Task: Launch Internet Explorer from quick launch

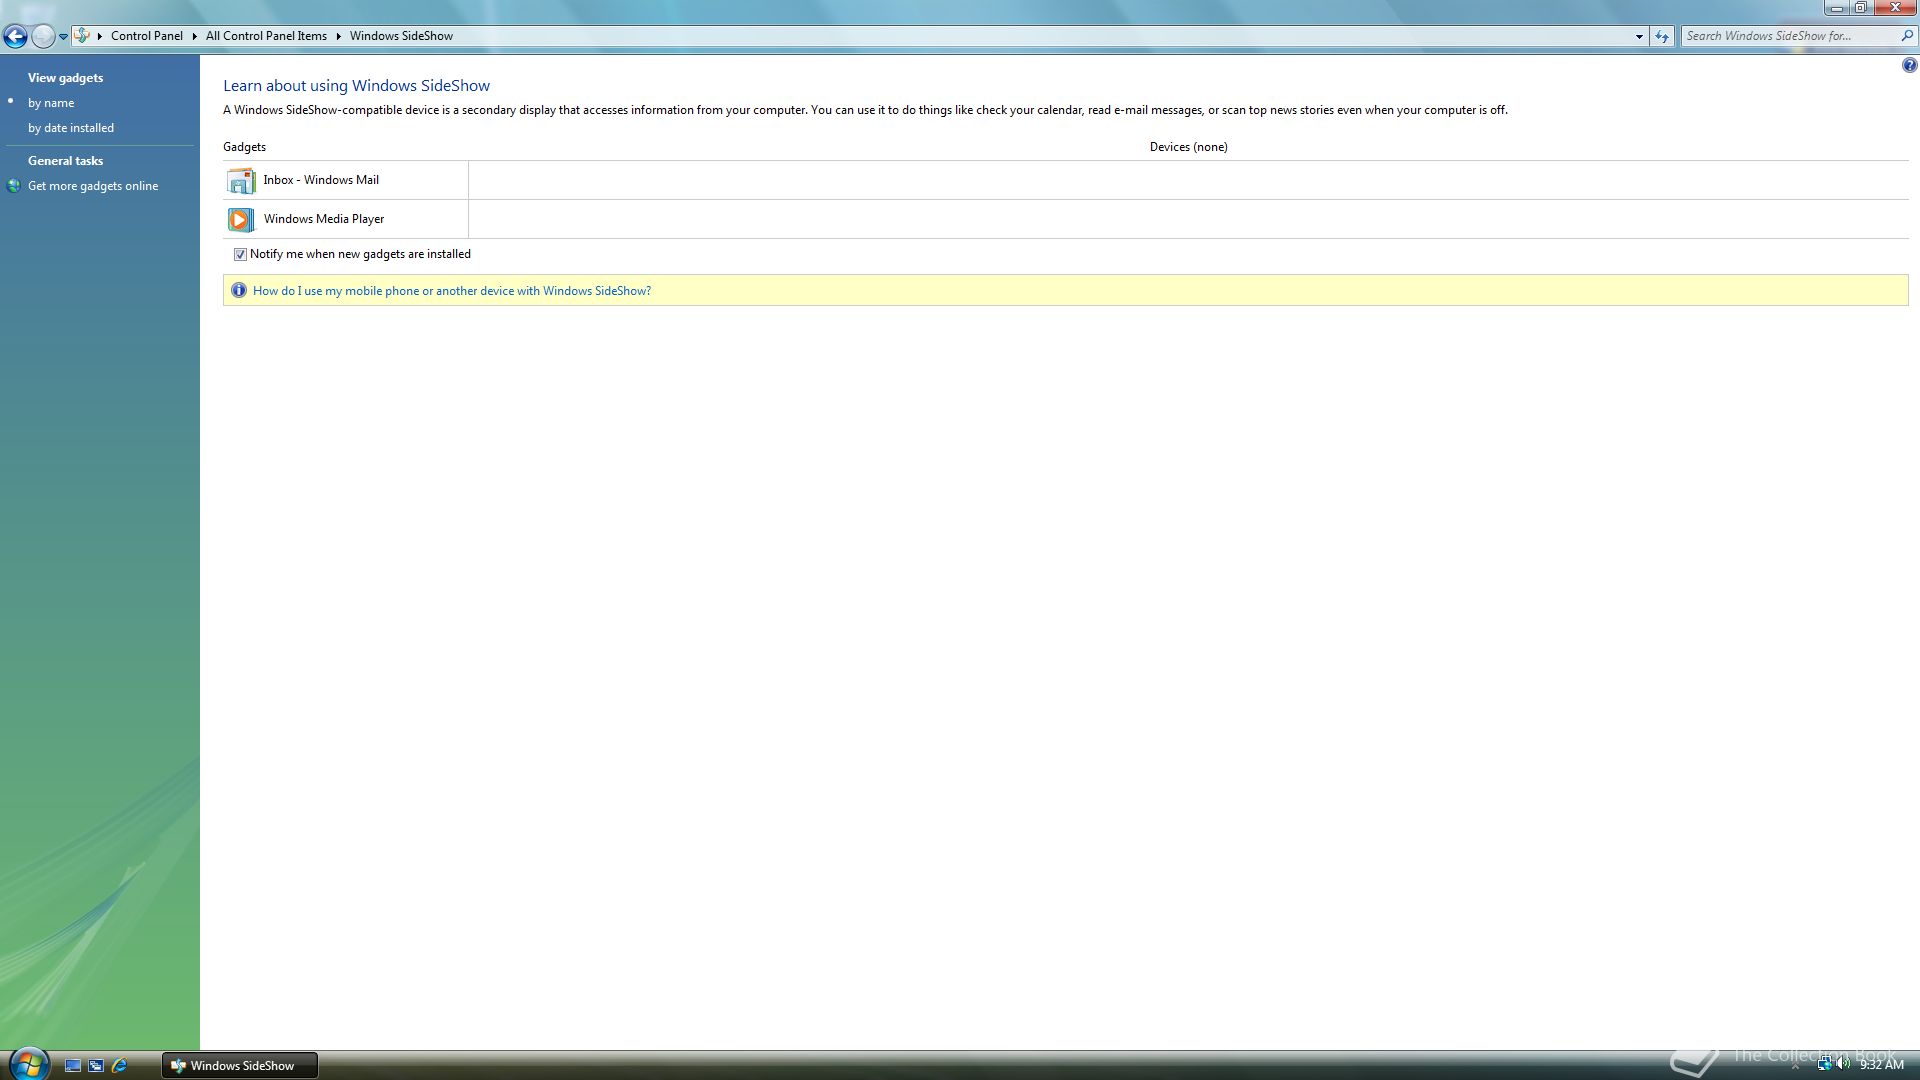Action: tap(119, 1066)
